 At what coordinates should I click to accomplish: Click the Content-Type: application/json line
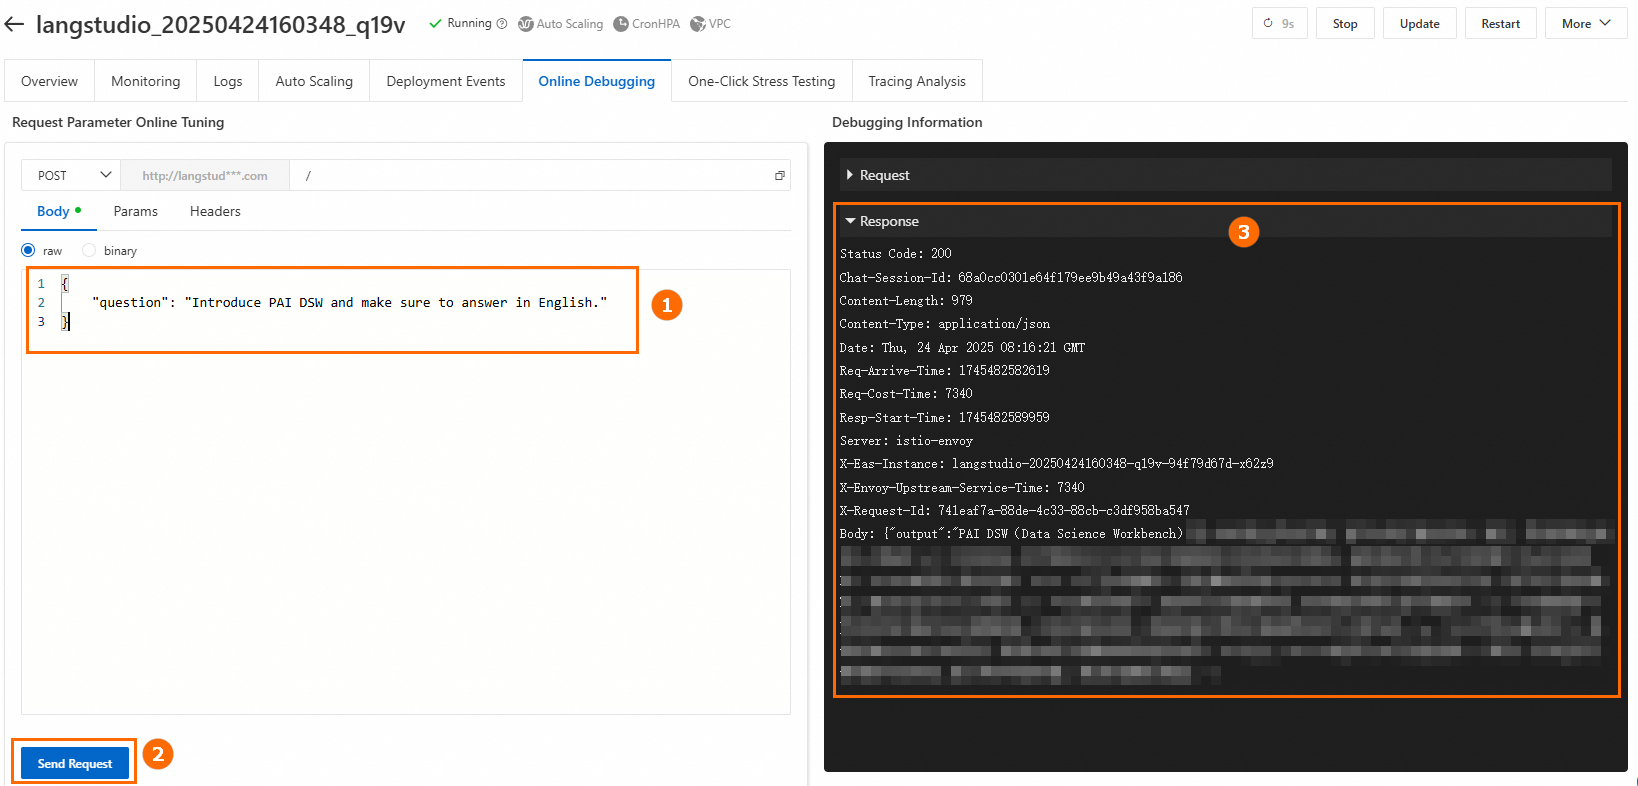coord(945,324)
